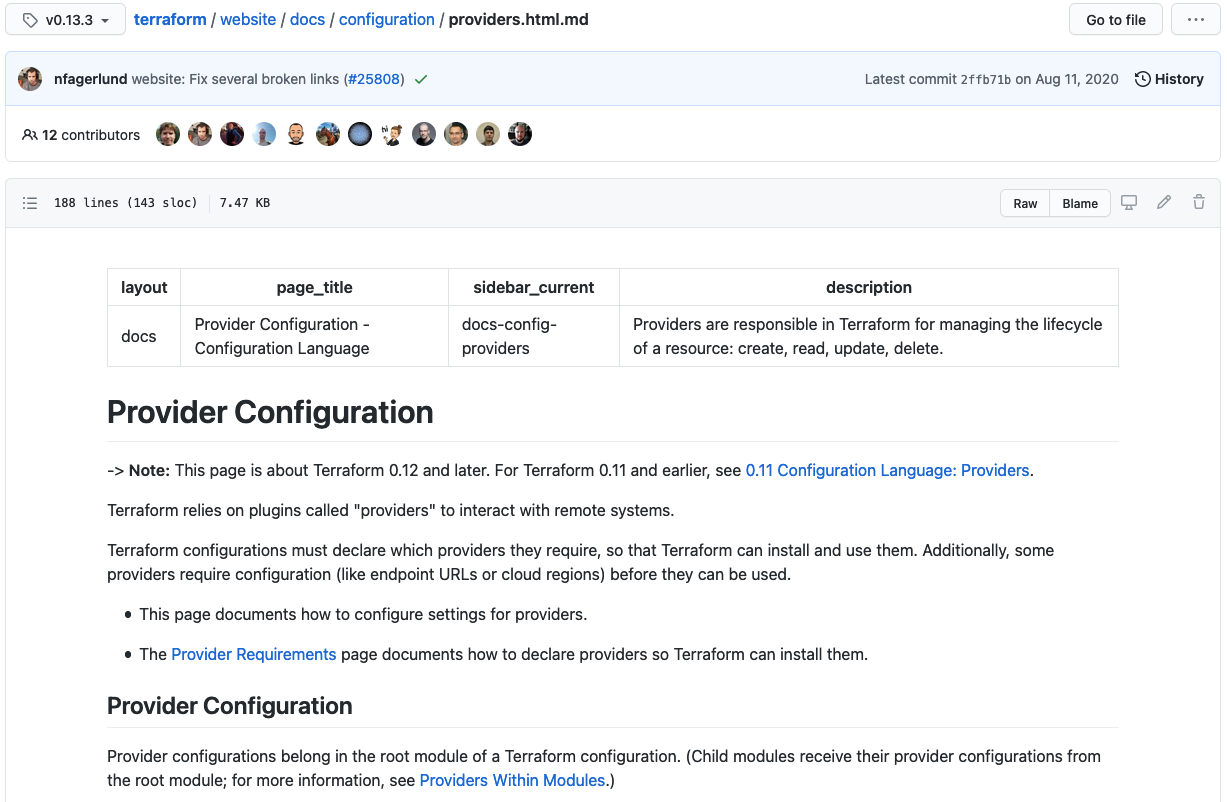Navigate to terraform repository root breadcrumb
The image size is (1227, 802).
pos(170,20)
